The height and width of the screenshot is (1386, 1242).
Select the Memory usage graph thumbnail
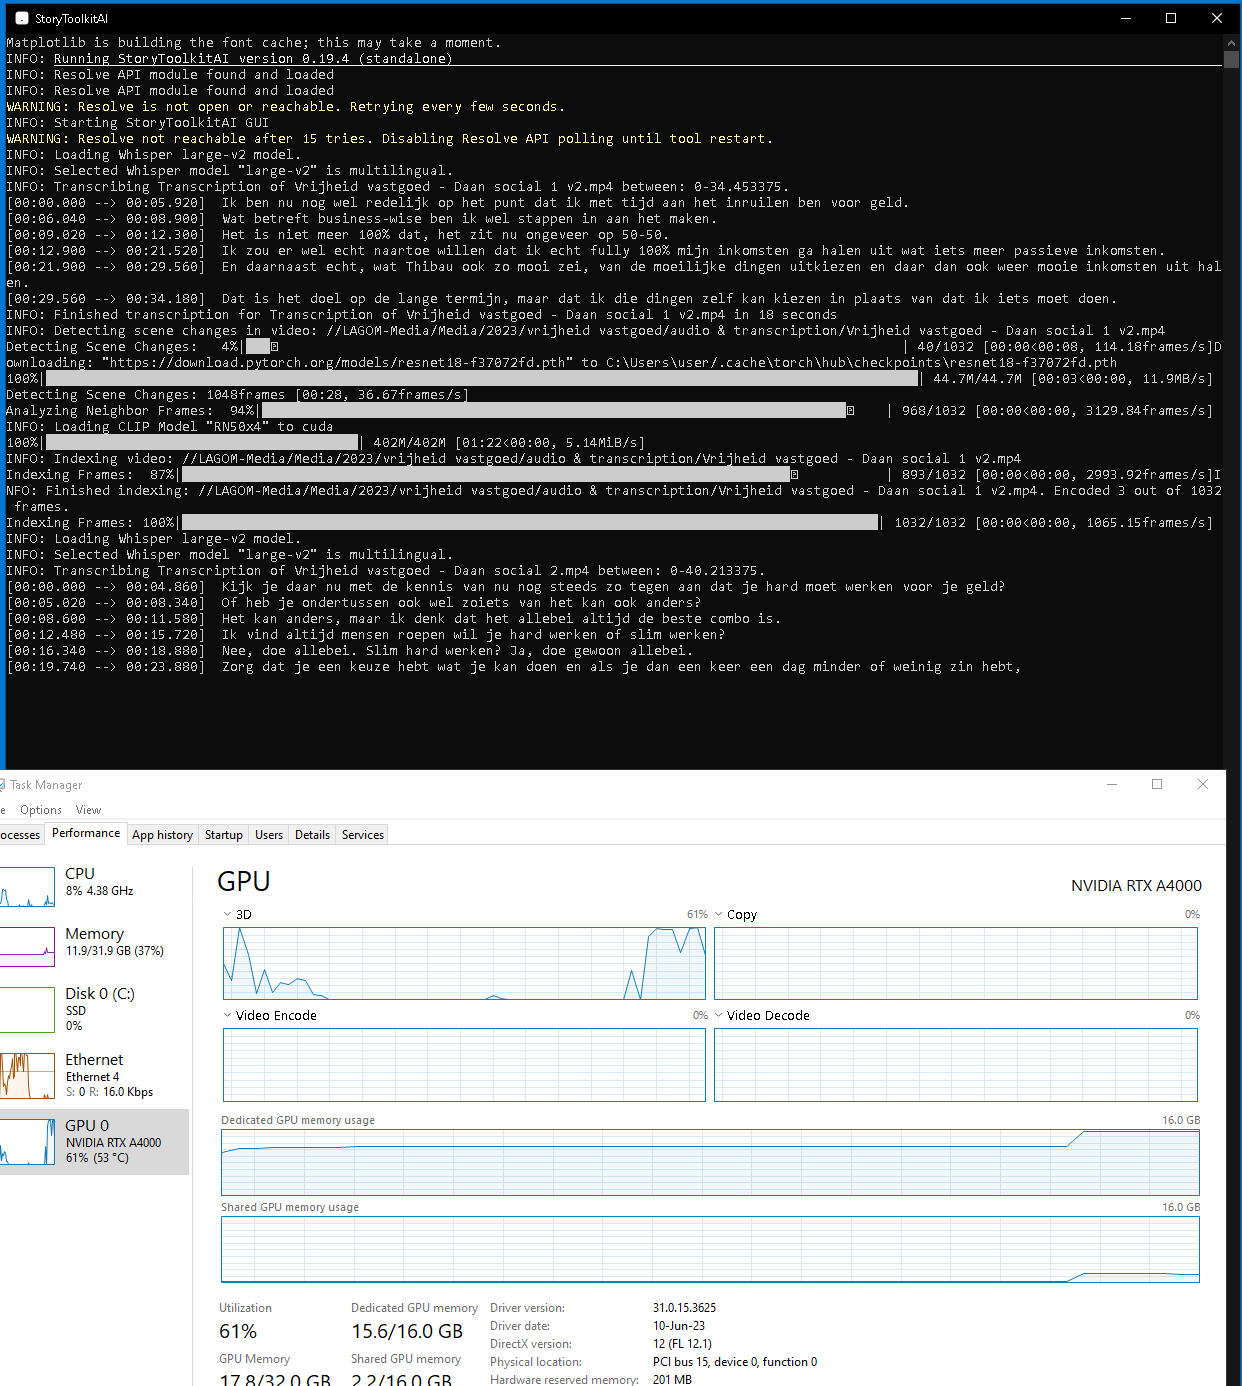[28, 946]
